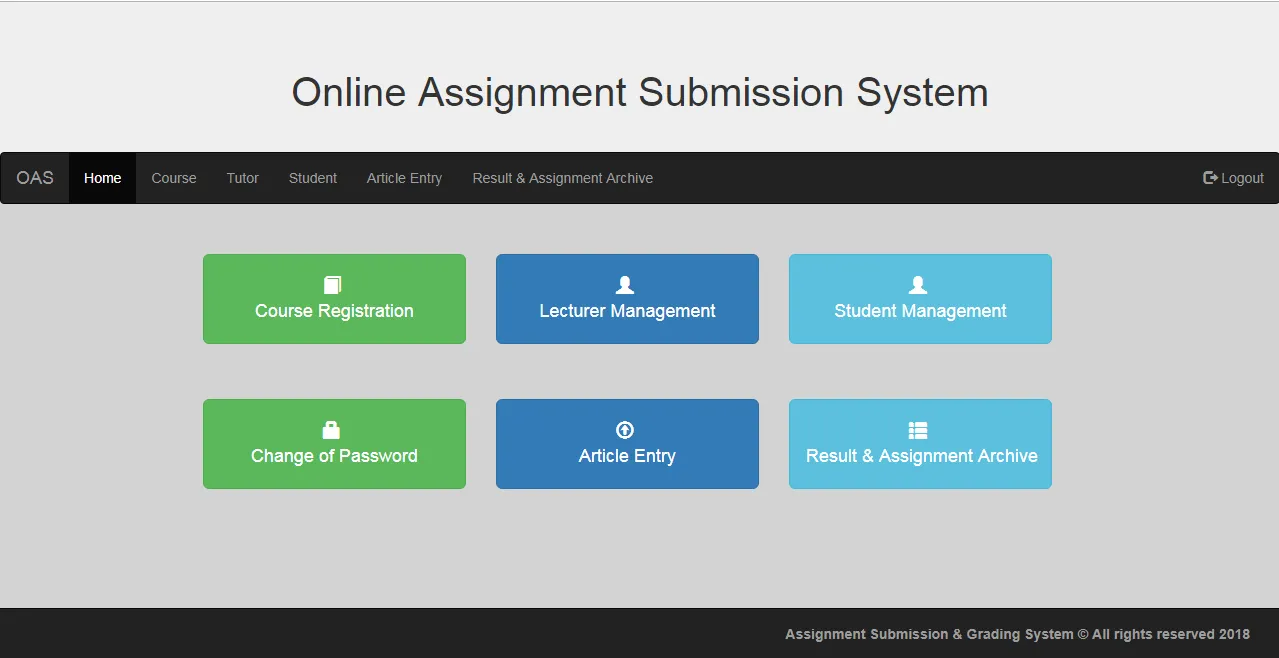Click the list icon on Result & Assignment Archive tile
This screenshot has height=658, width=1279.
[x=918, y=430]
